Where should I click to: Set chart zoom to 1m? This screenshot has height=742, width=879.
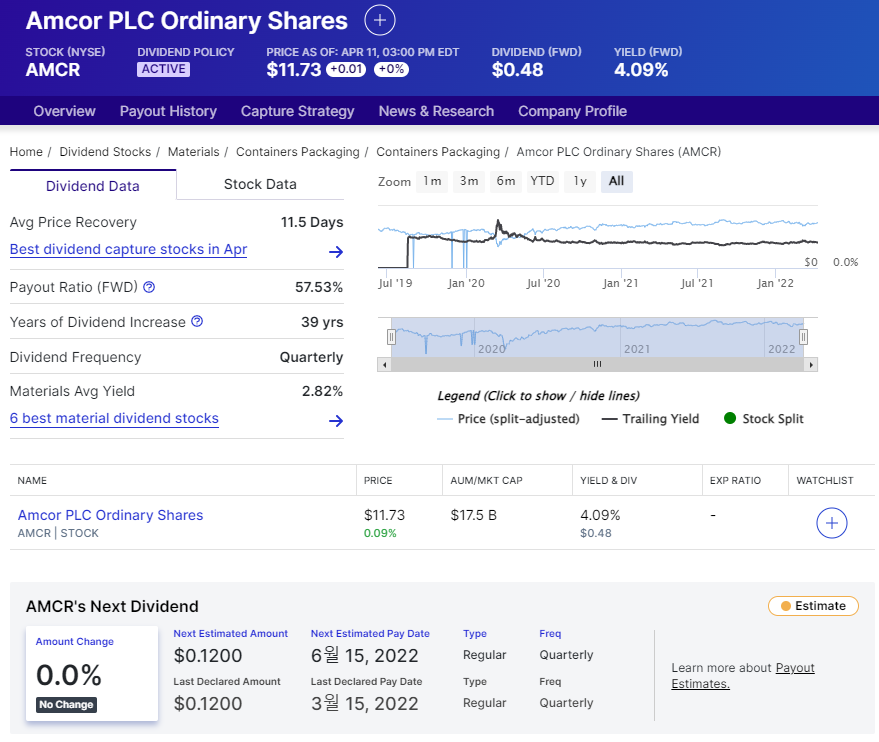(x=432, y=182)
